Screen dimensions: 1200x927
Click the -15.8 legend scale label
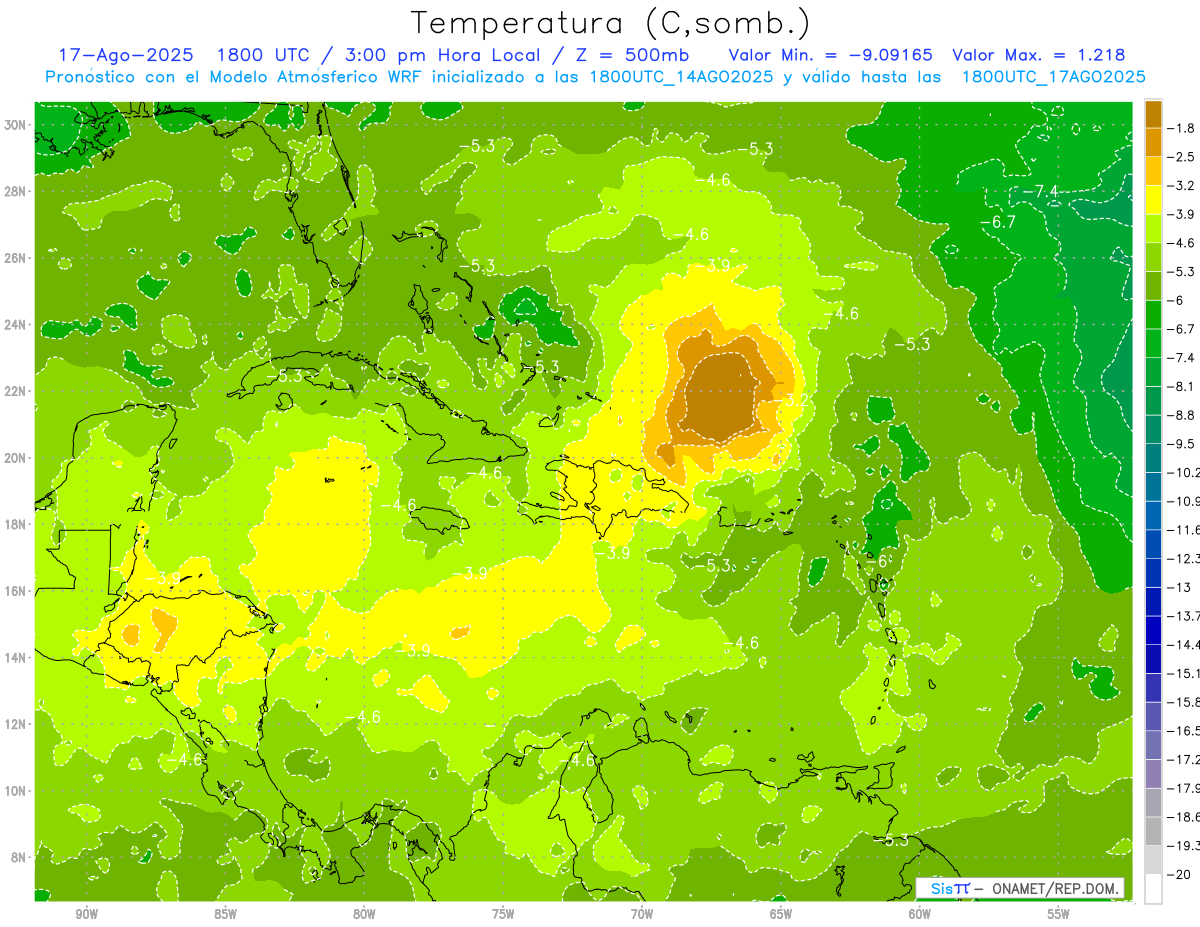point(1183,701)
